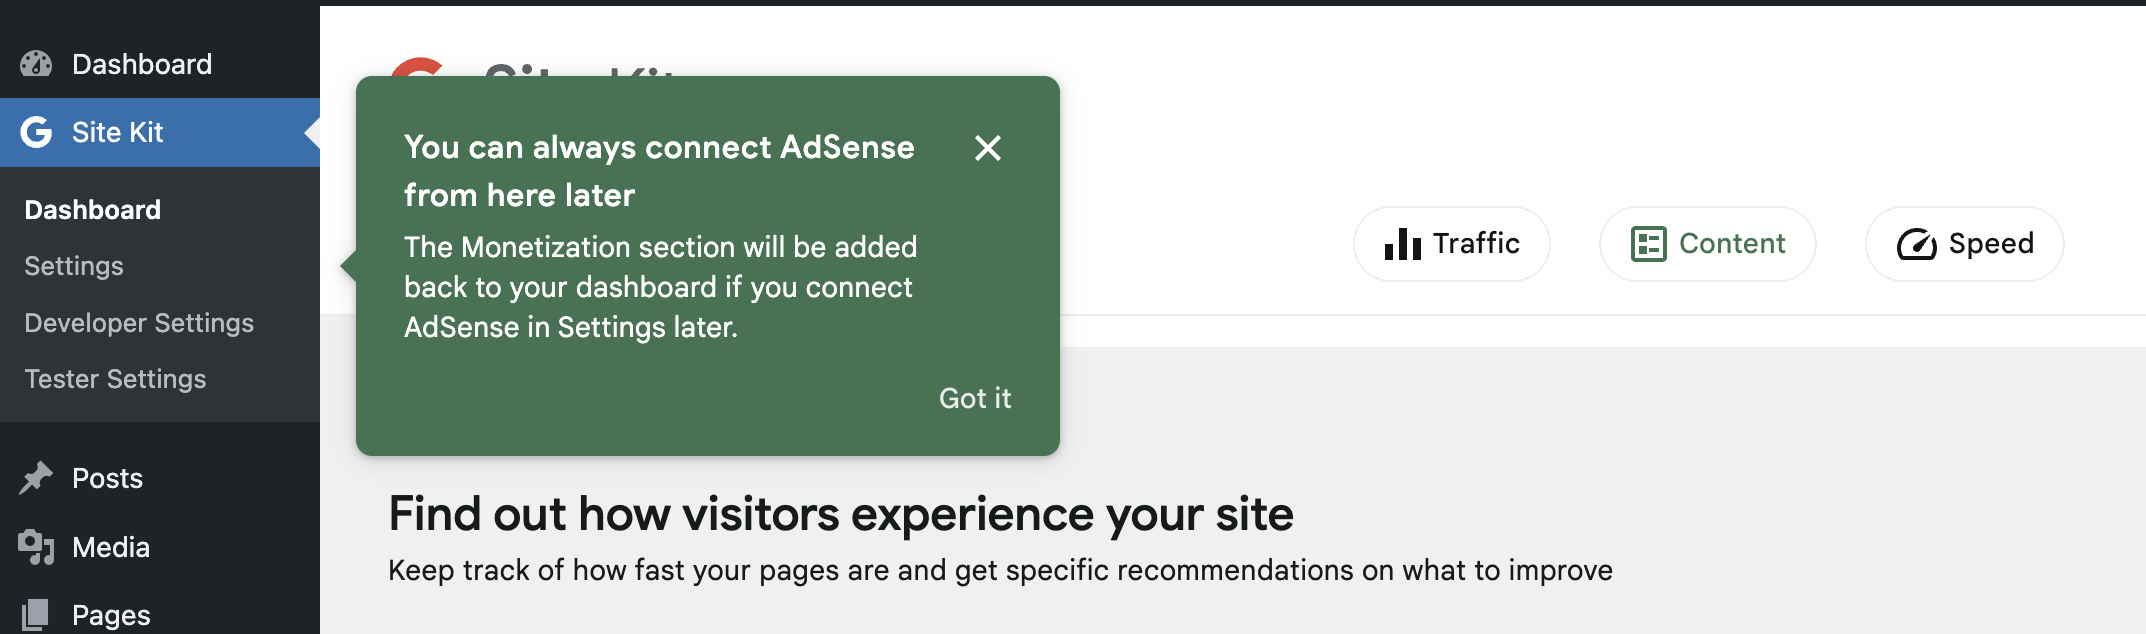Click the Posts menu entry
The height and width of the screenshot is (634, 2146).
[107, 477]
